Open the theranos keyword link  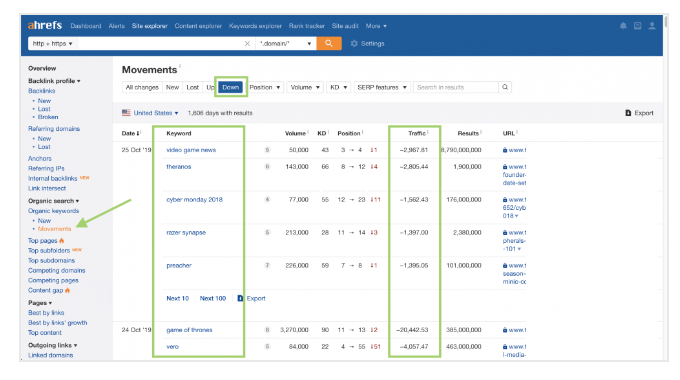tap(179, 167)
